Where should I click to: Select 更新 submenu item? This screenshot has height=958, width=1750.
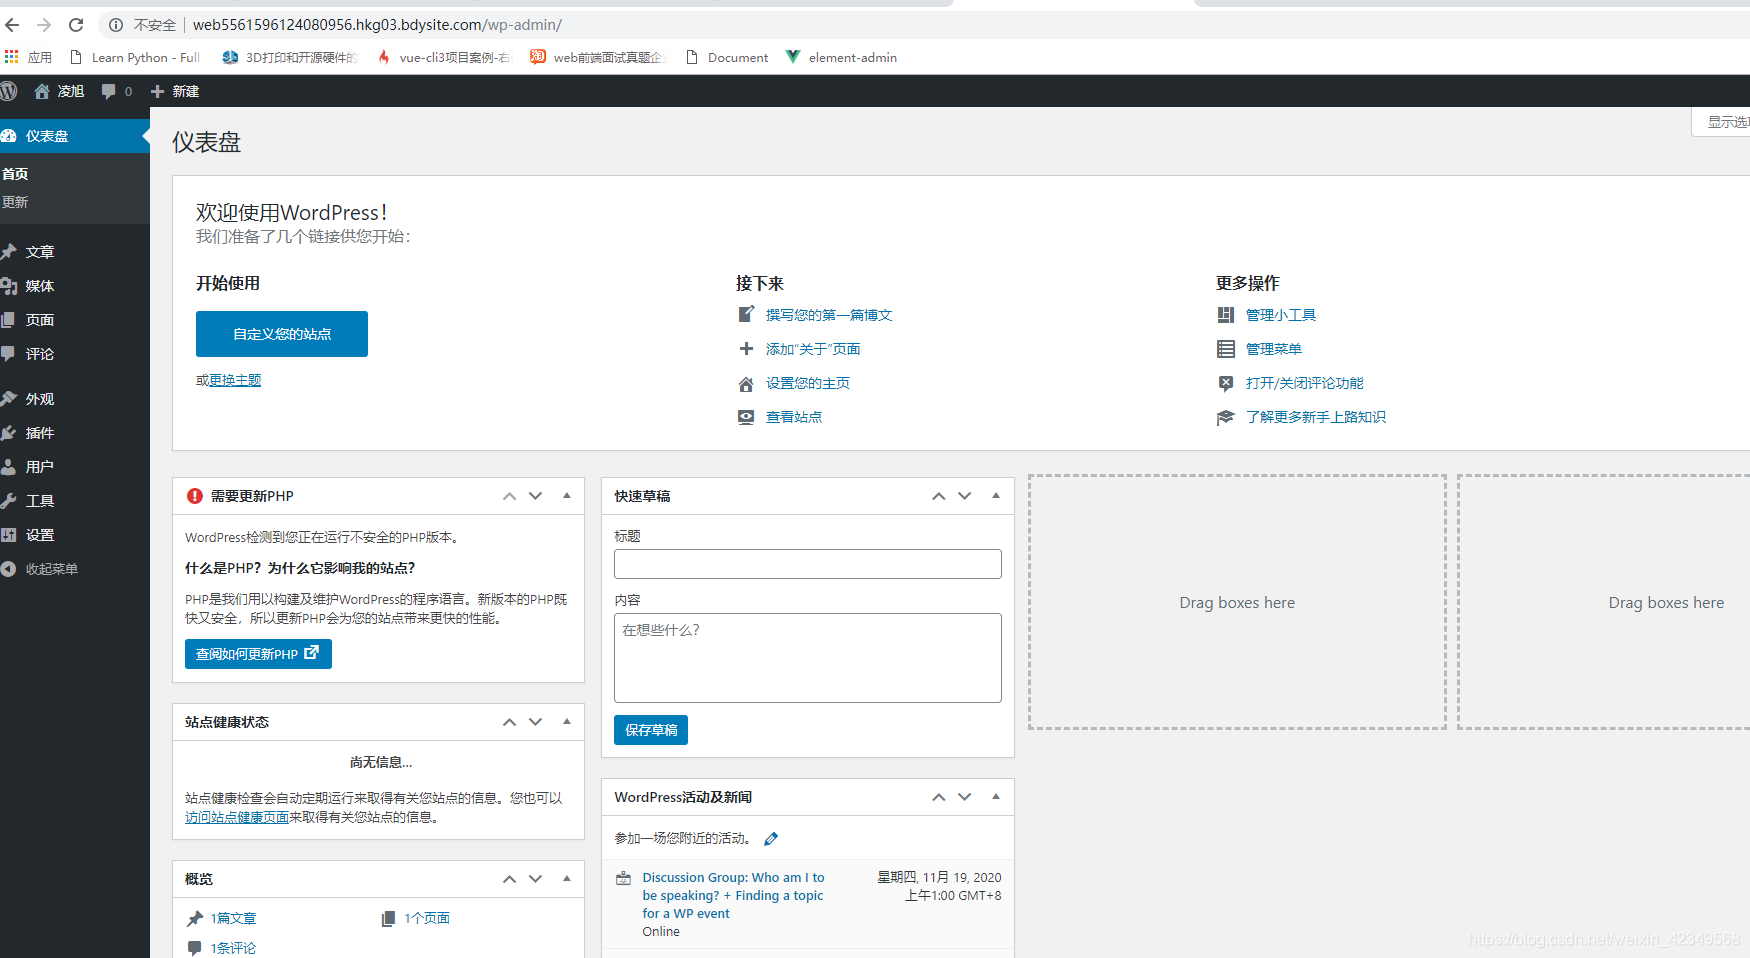15,202
